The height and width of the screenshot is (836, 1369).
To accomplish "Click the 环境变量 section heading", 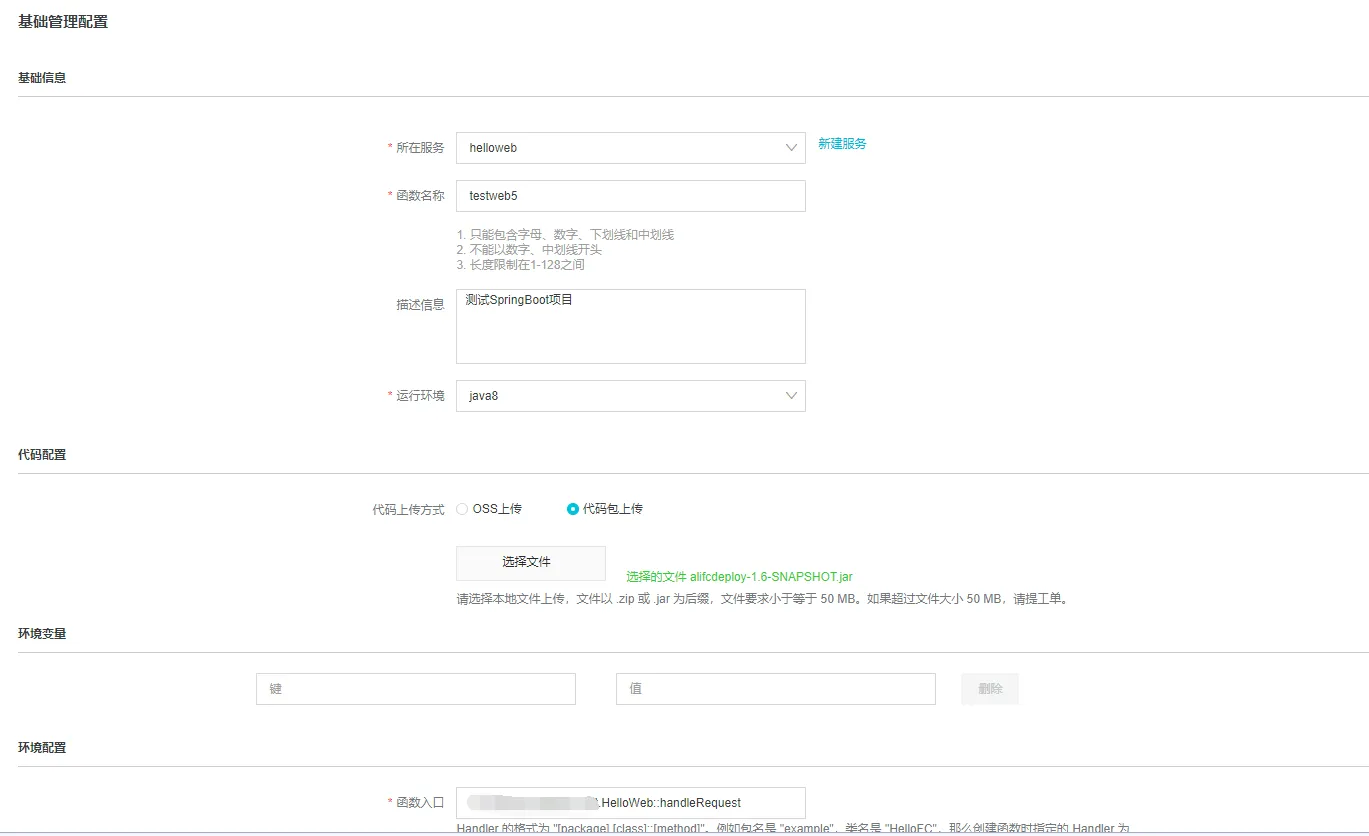I will point(42,634).
